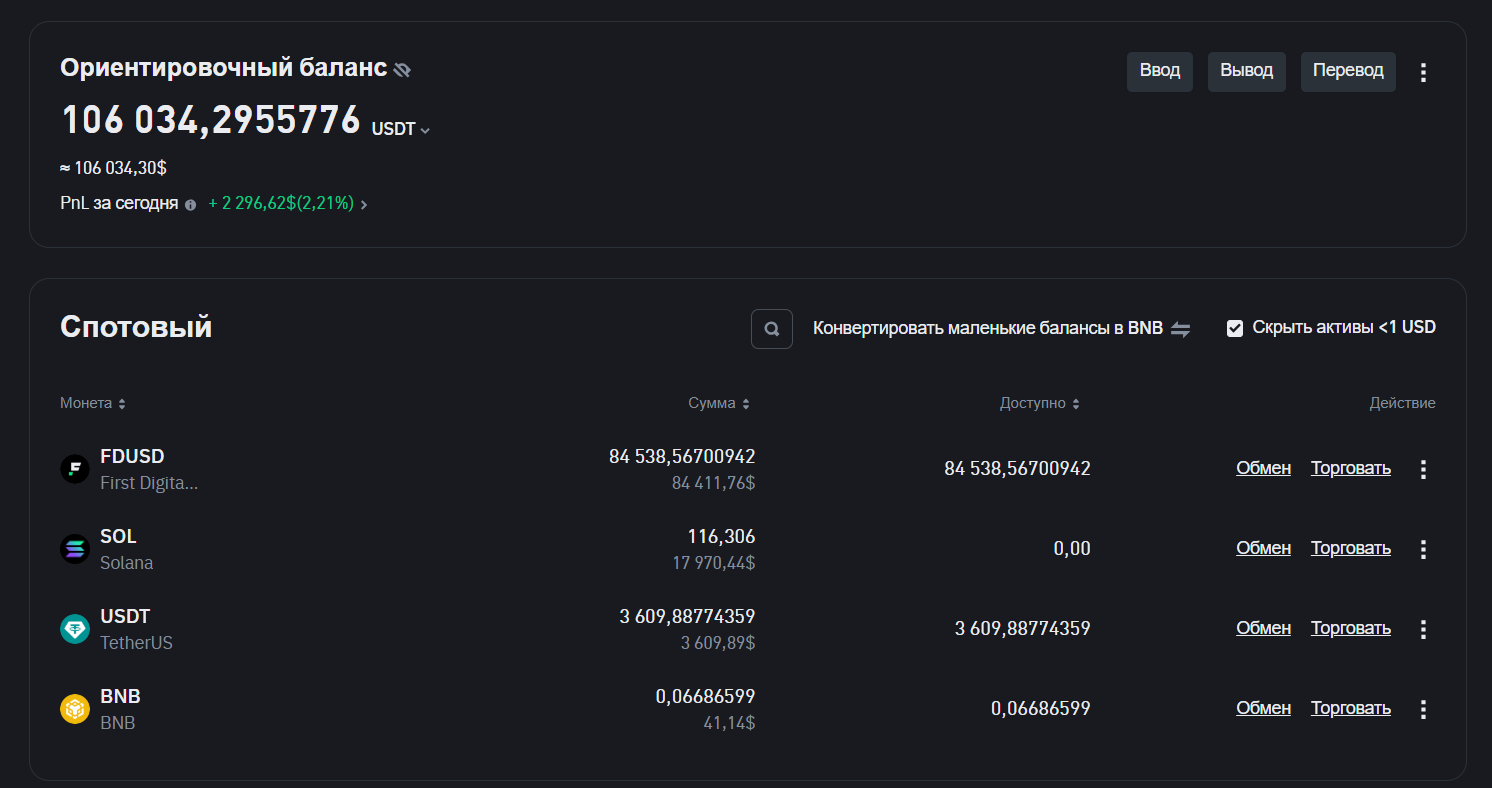Open three-dot menu beside Перевод button
Viewport: 1492px width, 788px height.
coord(1424,72)
